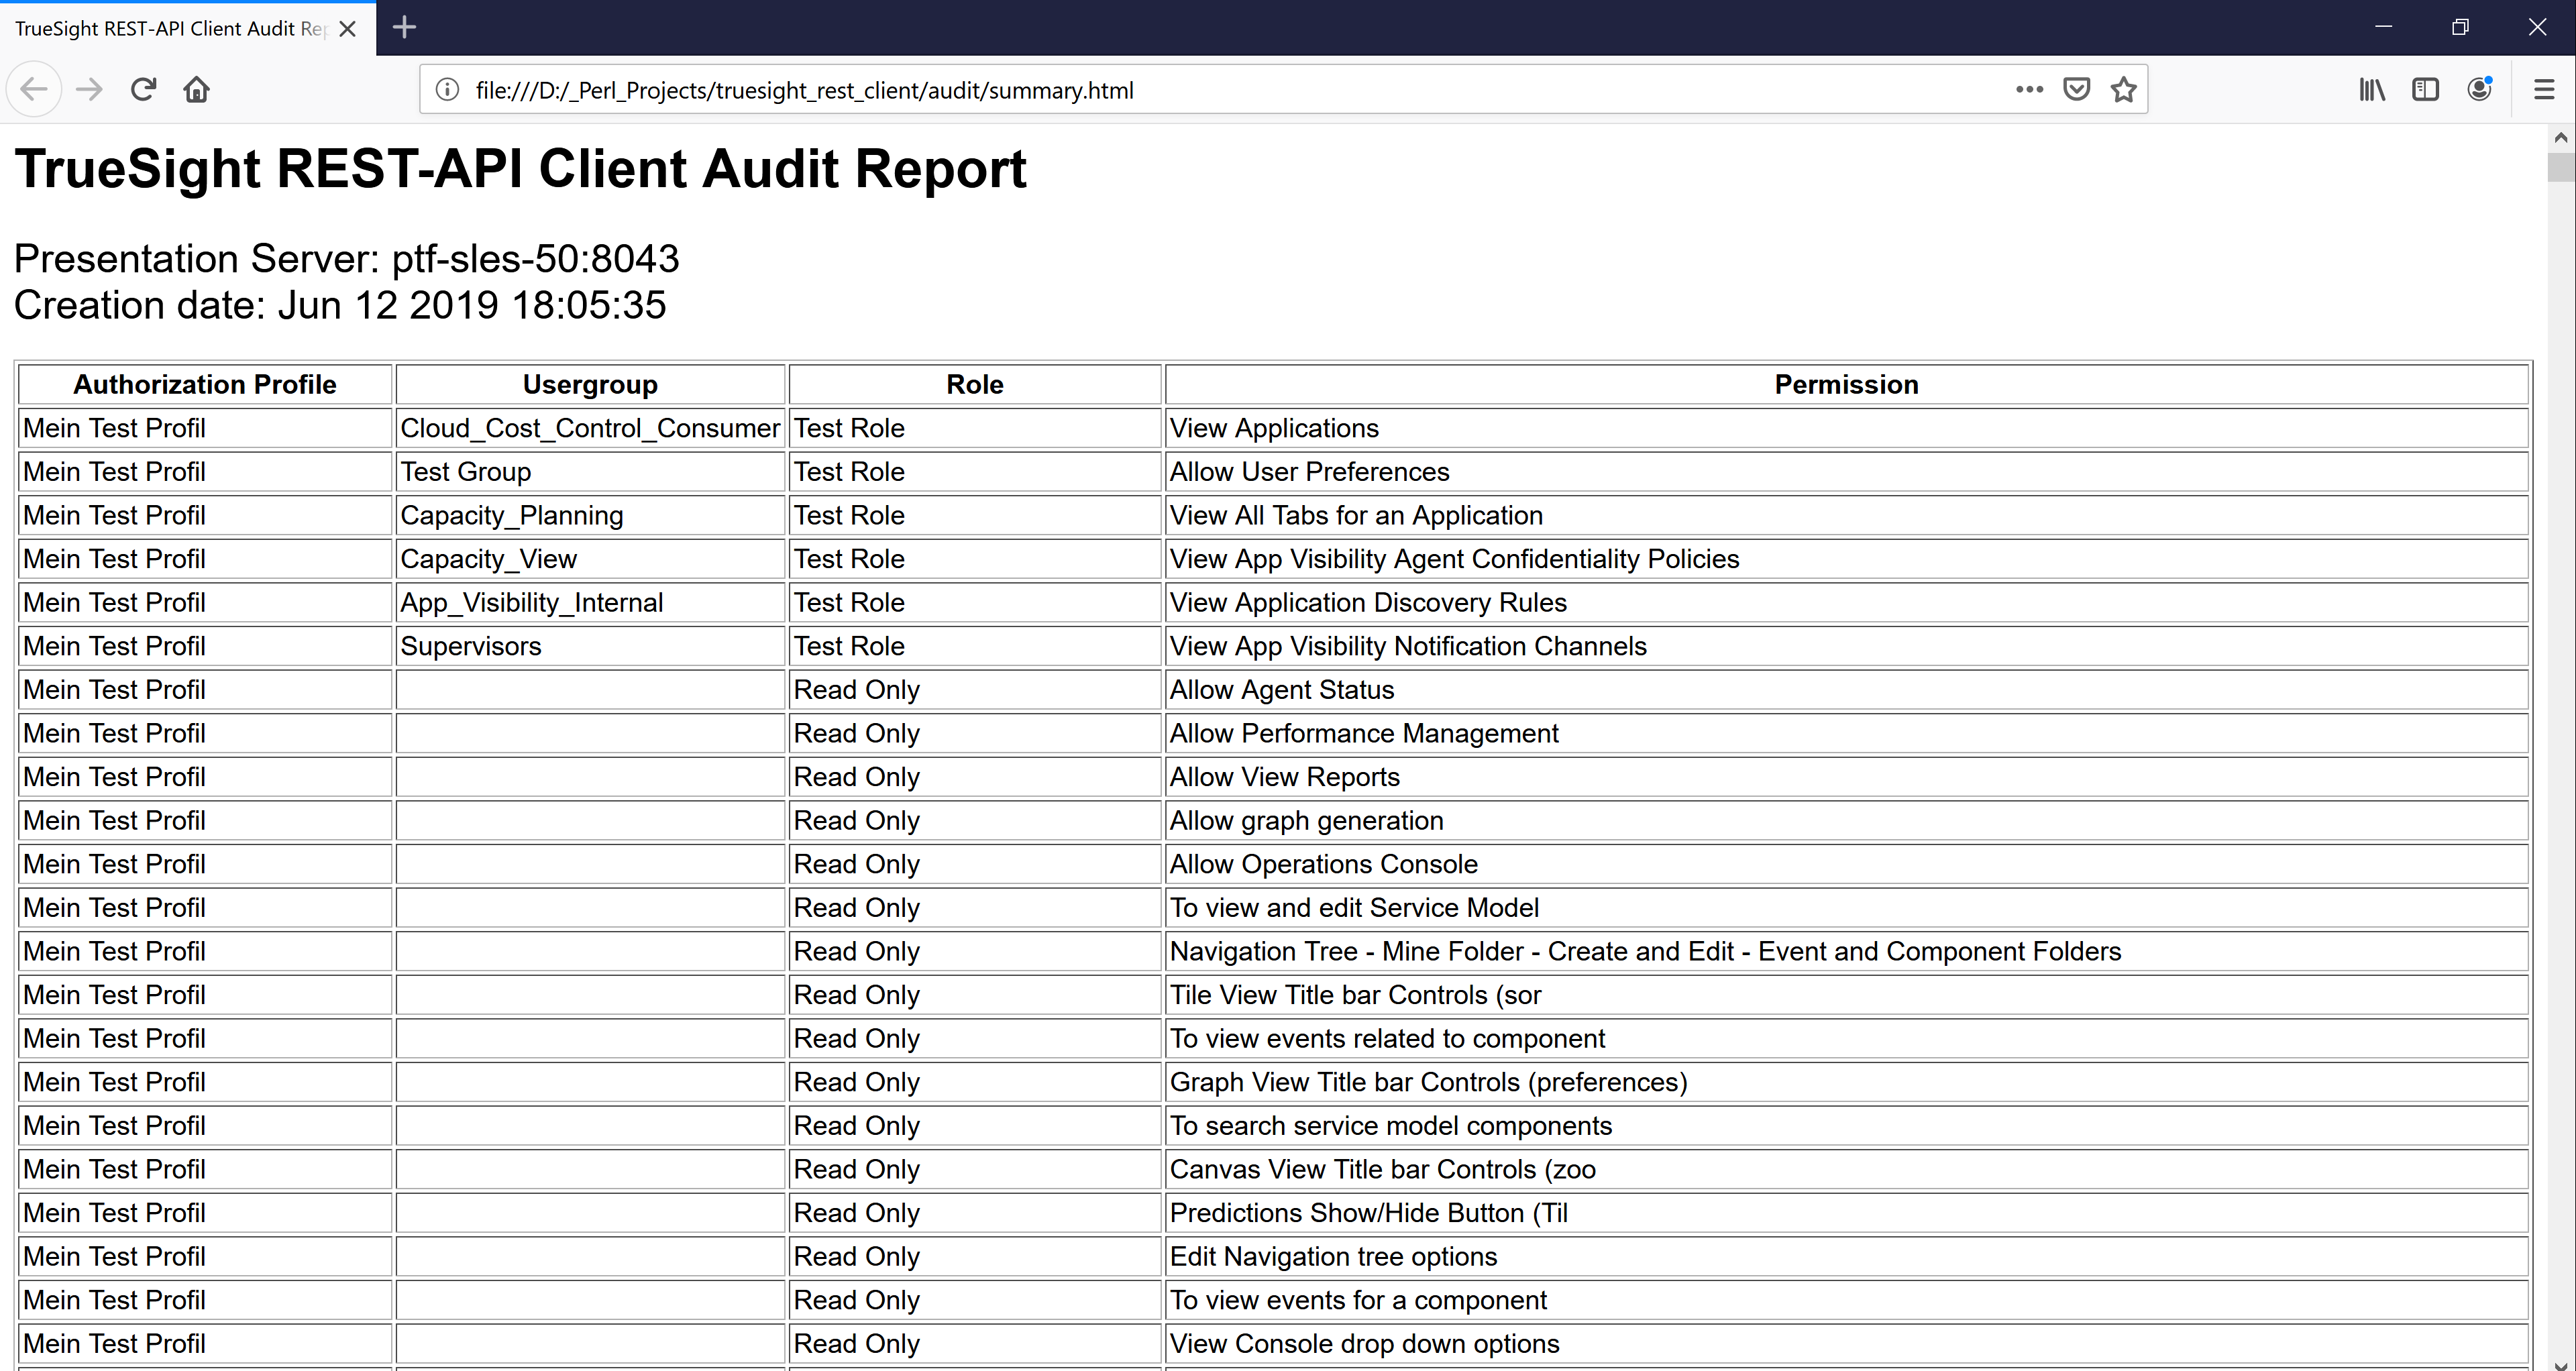Image resolution: width=2576 pixels, height=1371 pixels.
Task: Select the Capacity_Planning usergroup cell
Action: 590,515
